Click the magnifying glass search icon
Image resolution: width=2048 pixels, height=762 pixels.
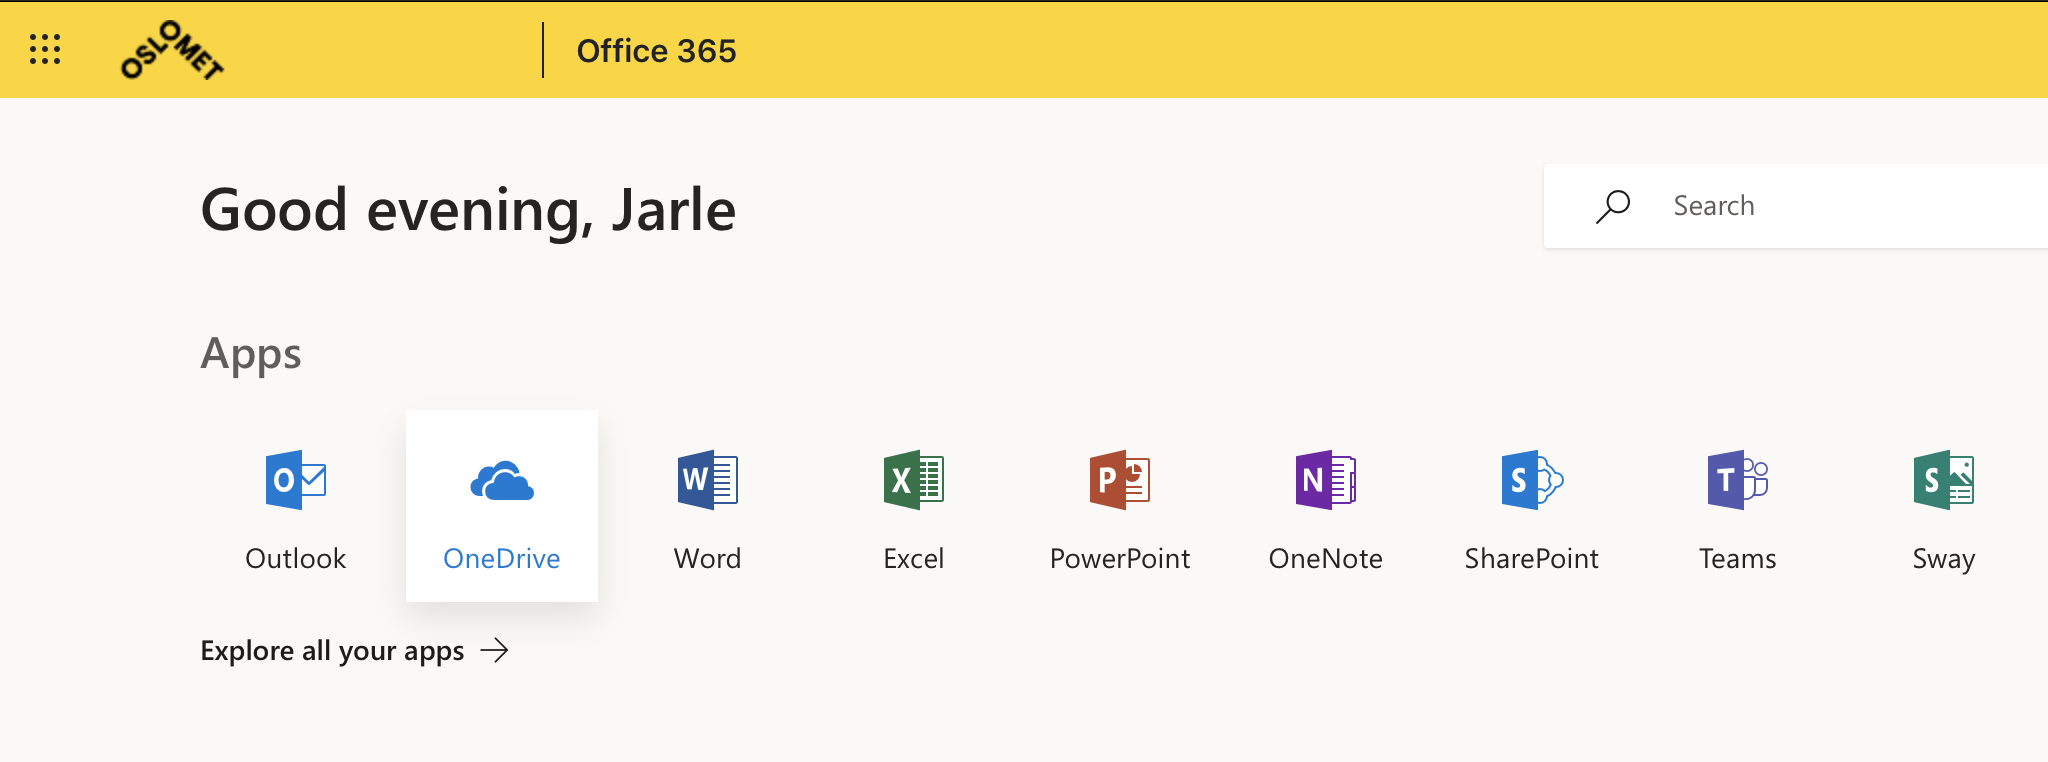click(x=1613, y=206)
